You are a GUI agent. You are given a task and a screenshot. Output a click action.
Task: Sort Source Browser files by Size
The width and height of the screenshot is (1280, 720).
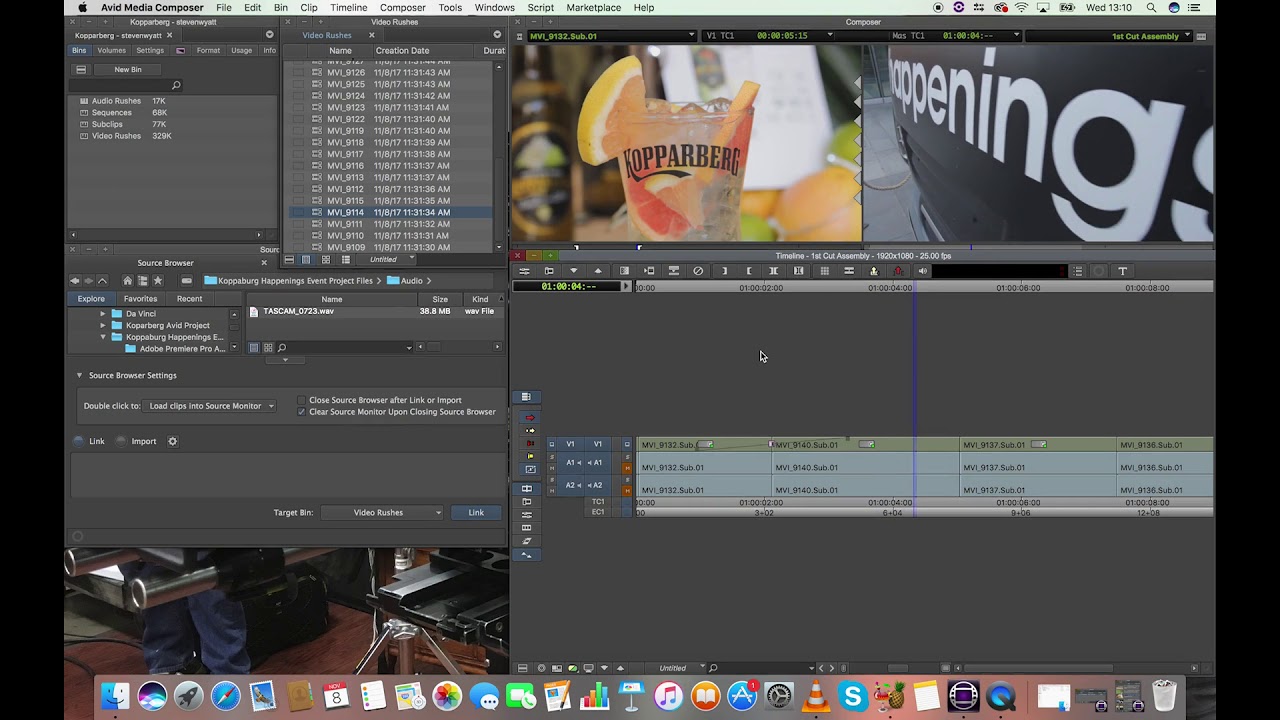440,299
